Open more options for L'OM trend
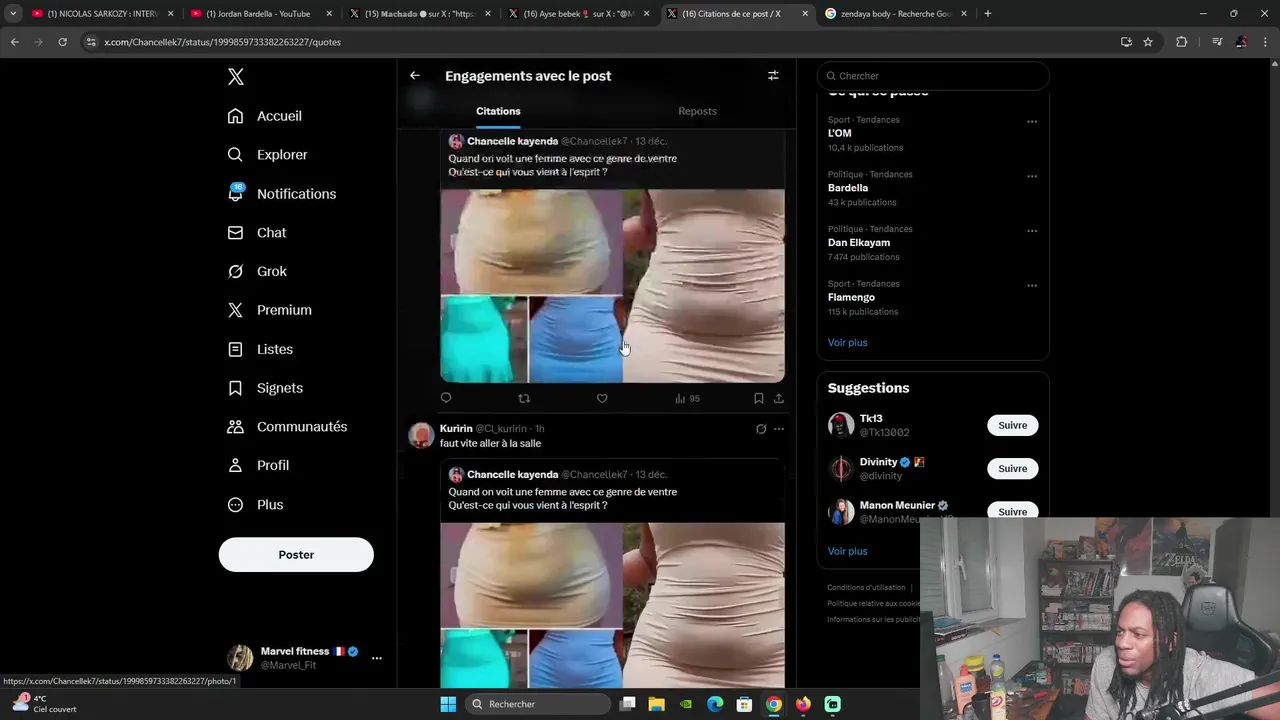The width and height of the screenshot is (1280, 720). click(1032, 122)
